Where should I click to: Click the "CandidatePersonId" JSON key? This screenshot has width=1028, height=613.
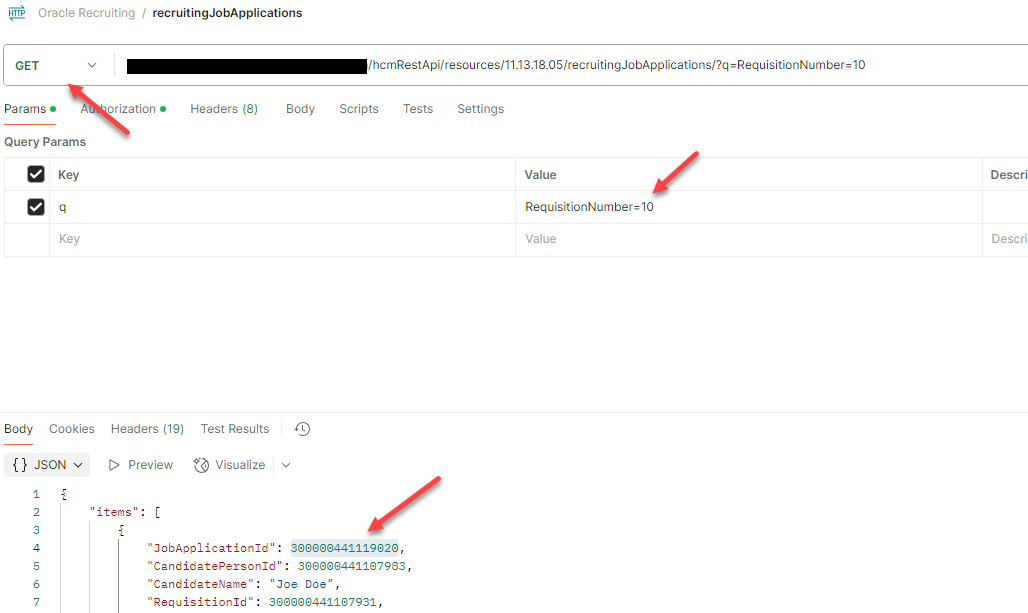point(214,566)
